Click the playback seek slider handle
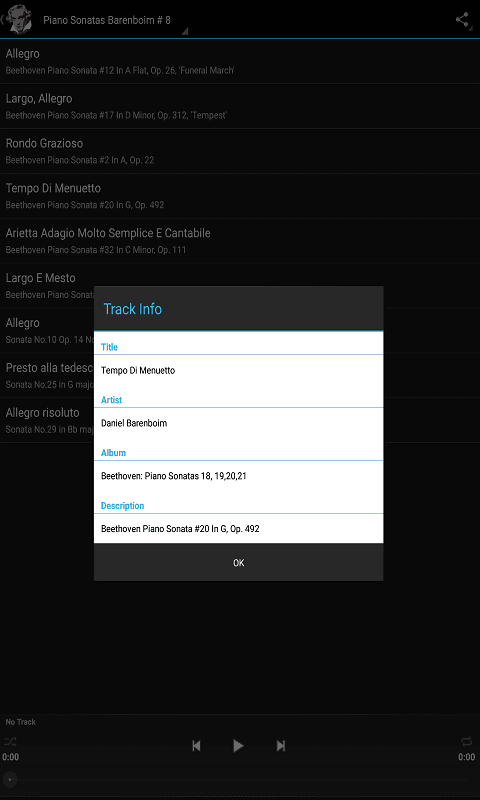480x800 pixels. point(10,779)
